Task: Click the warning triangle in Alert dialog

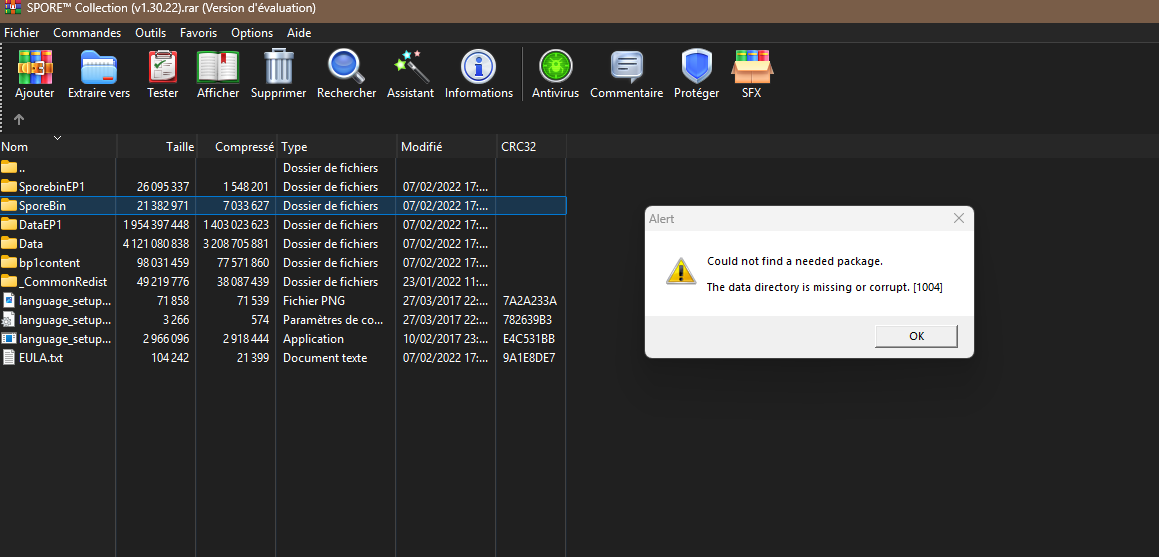Action: click(x=681, y=270)
